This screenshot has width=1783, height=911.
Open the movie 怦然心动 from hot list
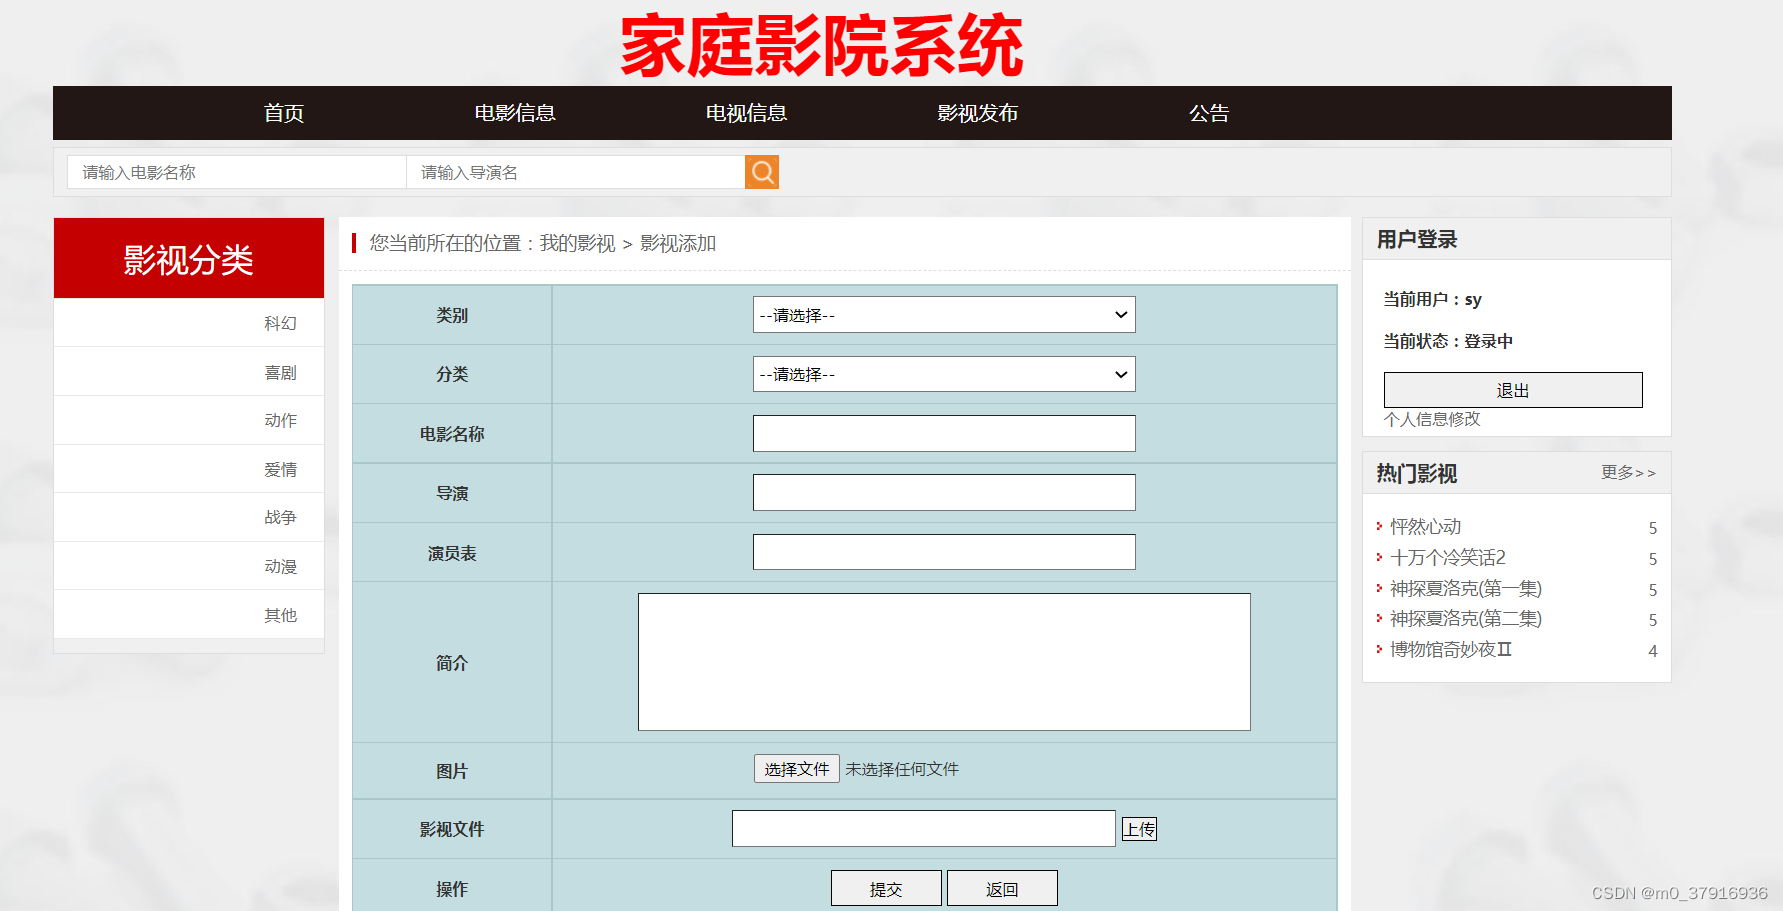coord(1425,526)
